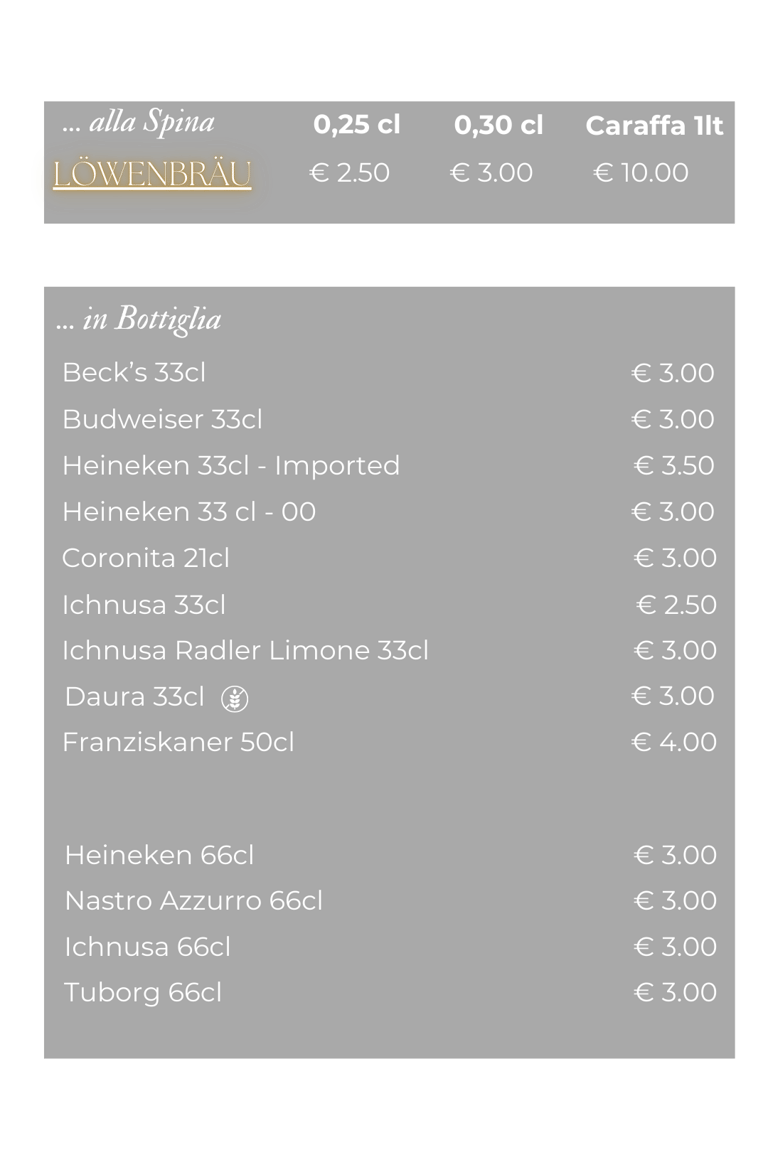Select the 0,30 cl column header
The image size is (768, 1162).
coord(498,125)
